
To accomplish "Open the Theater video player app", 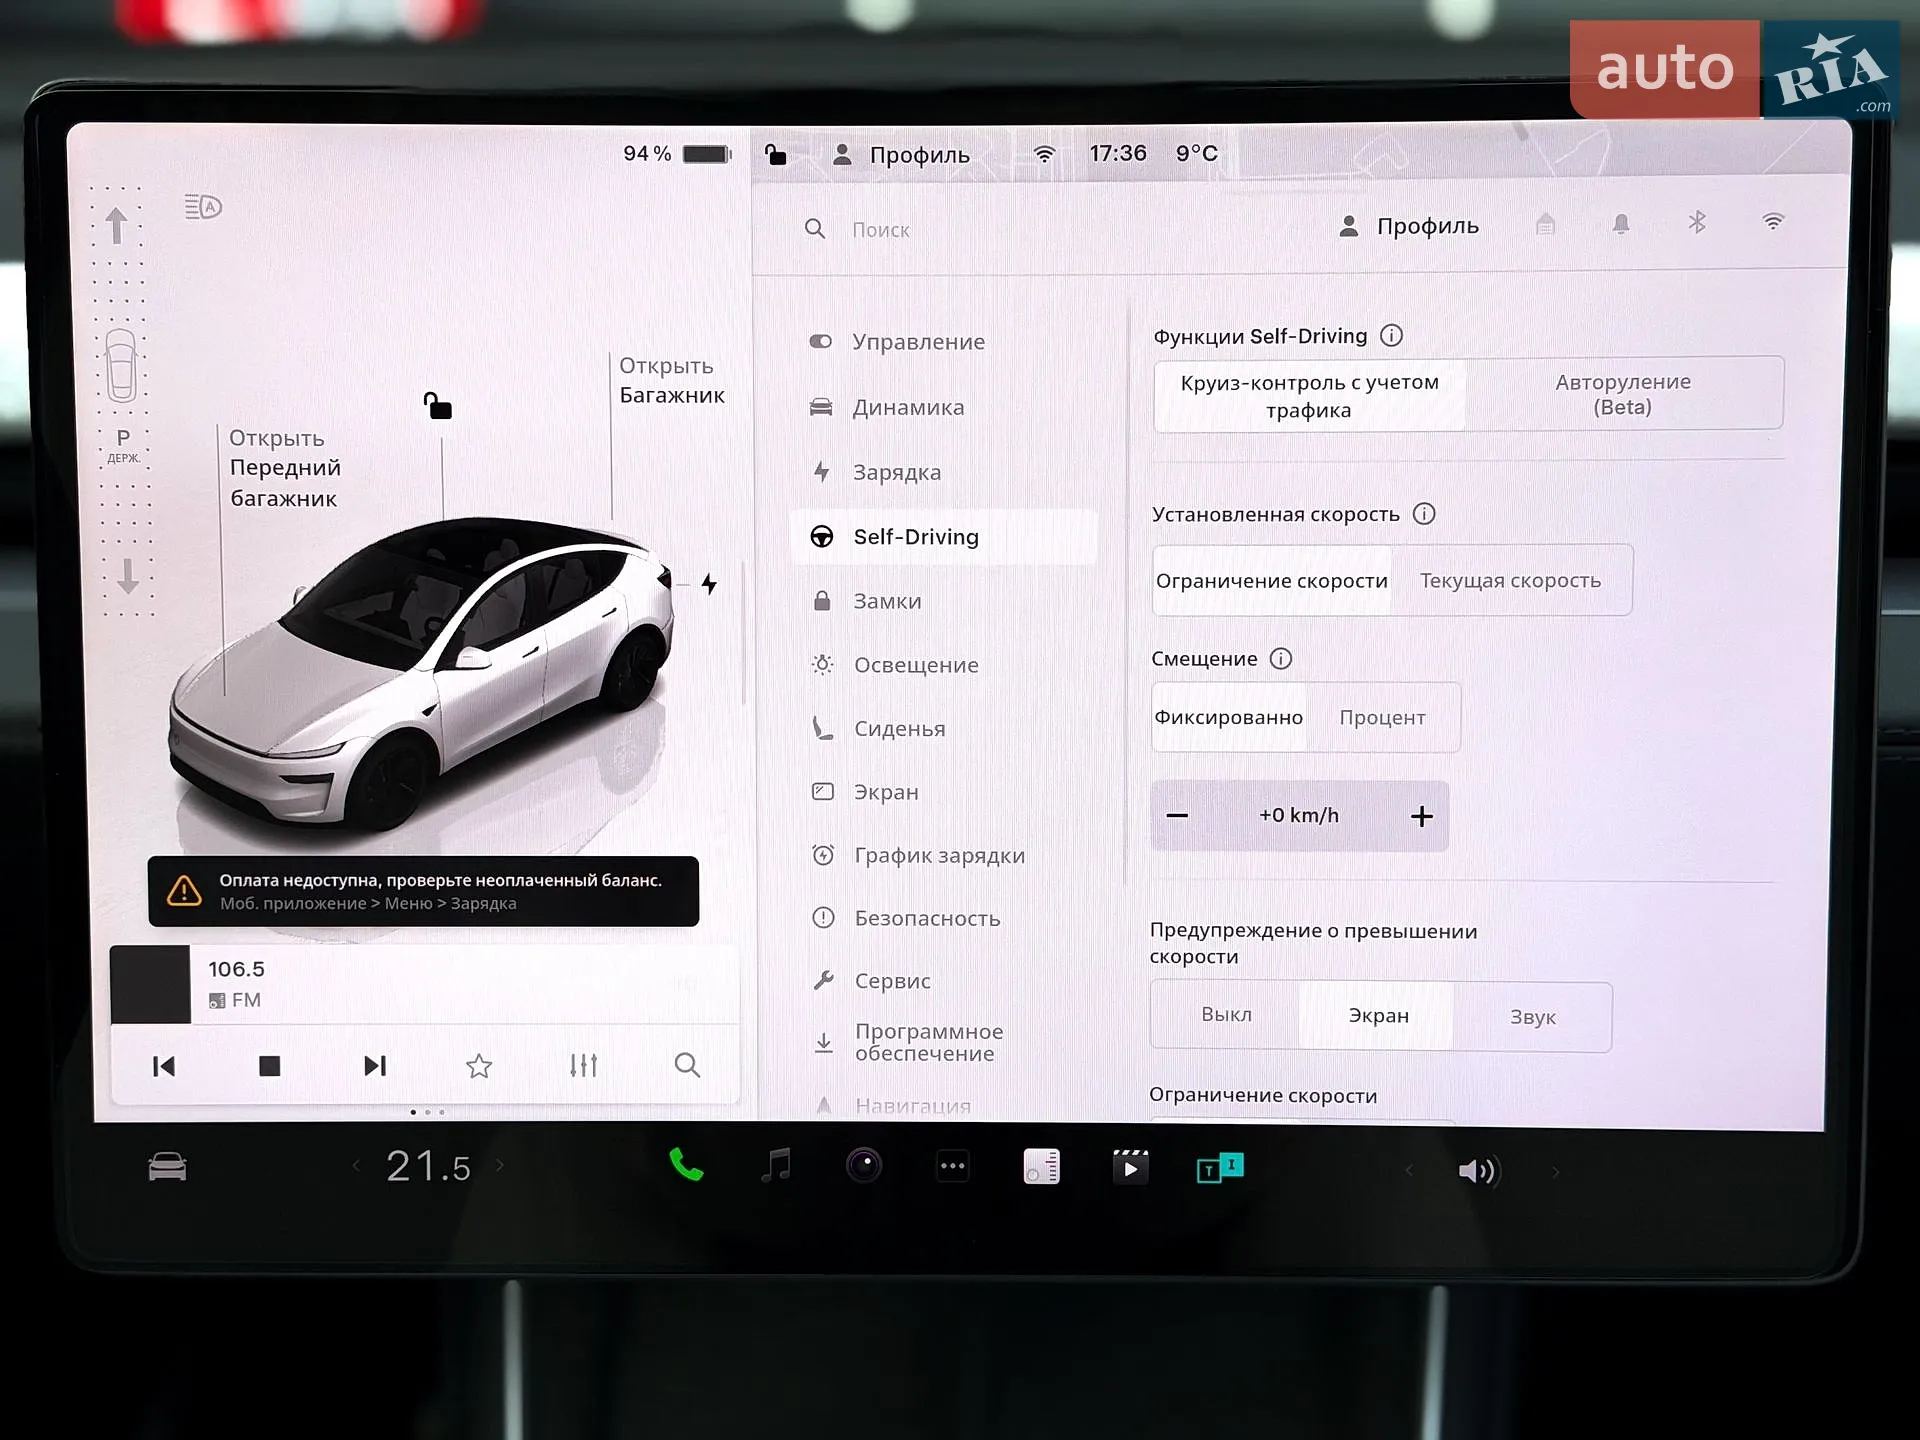I will pos(1130,1166).
